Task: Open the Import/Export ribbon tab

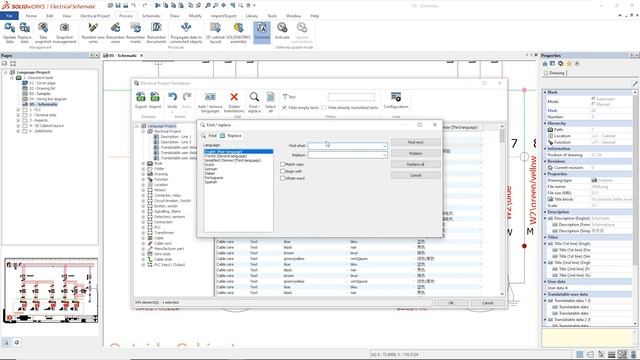Action: [x=224, y=16]
